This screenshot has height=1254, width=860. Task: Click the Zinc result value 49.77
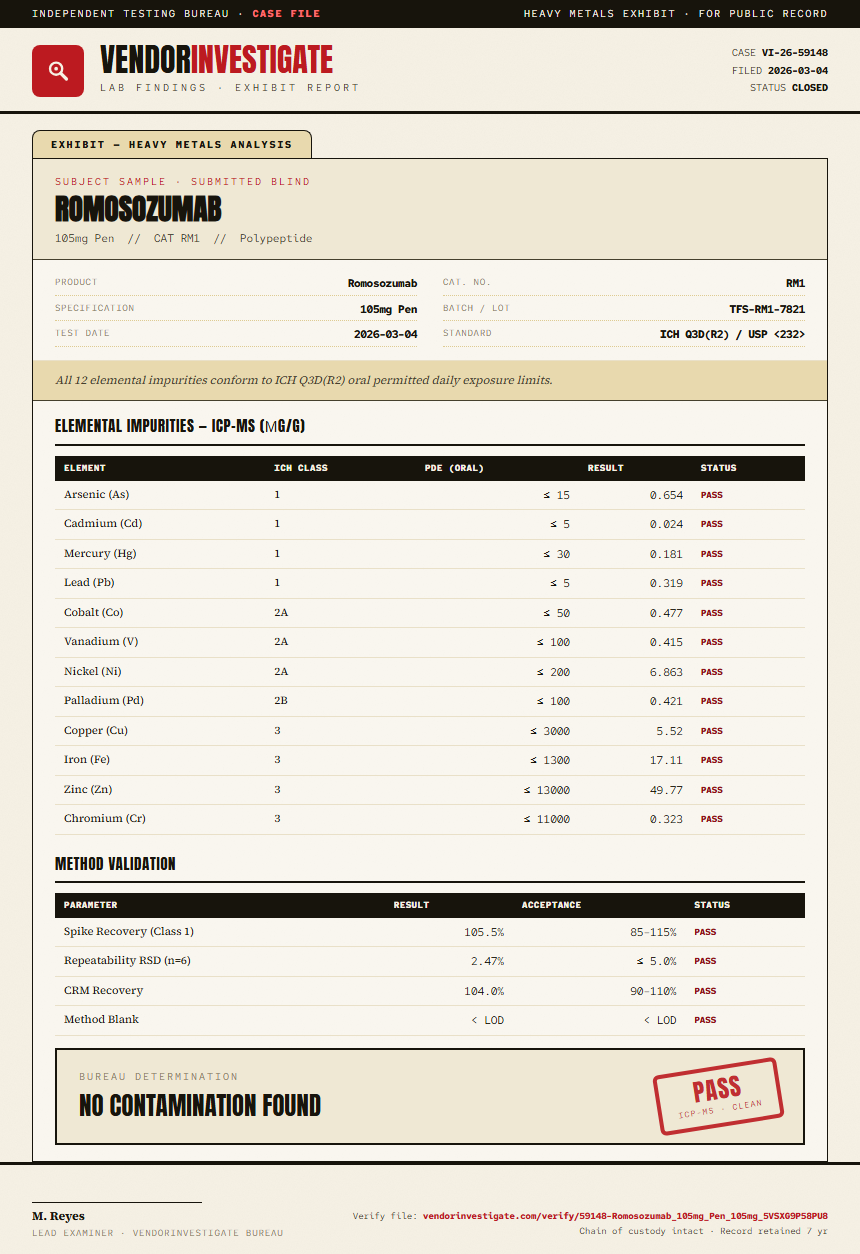click(x=667, y=790)
